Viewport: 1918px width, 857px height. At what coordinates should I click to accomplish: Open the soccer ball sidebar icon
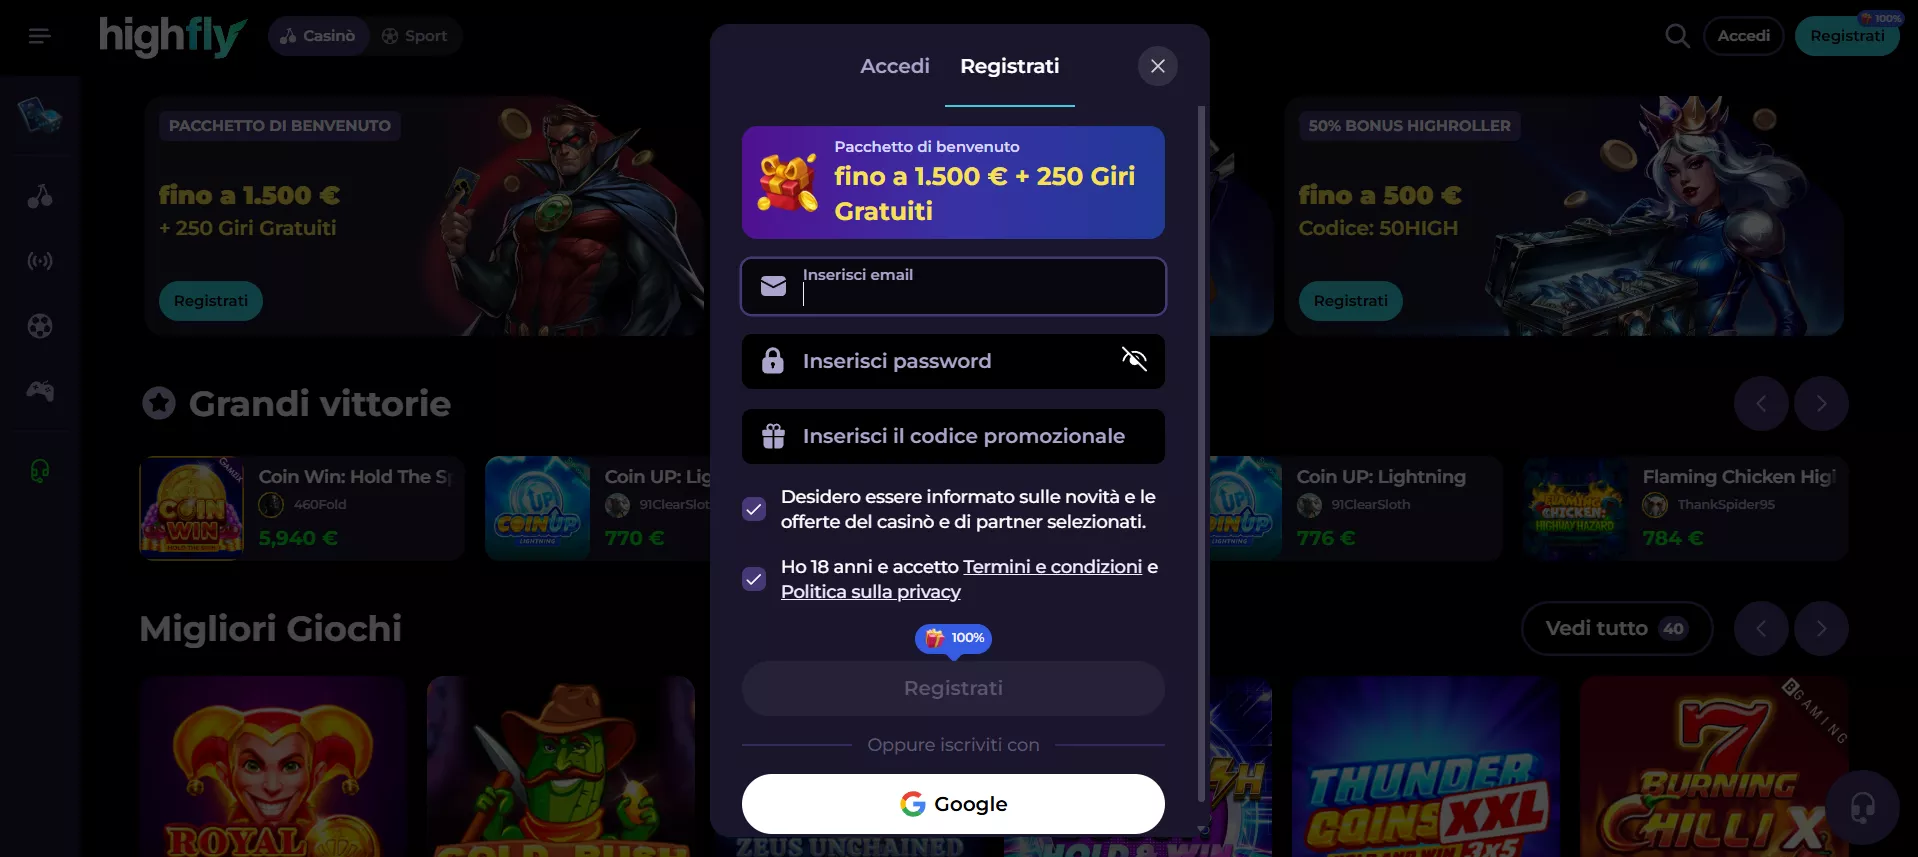(40, 326)
